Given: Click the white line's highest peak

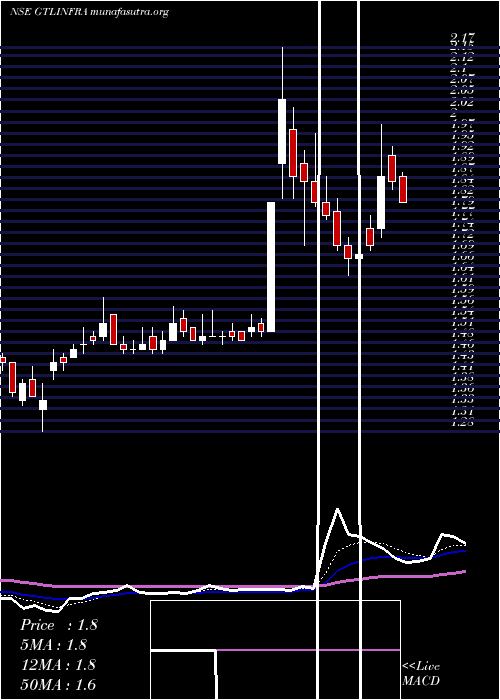Looking at the screenshot, I should pos(337,509).
